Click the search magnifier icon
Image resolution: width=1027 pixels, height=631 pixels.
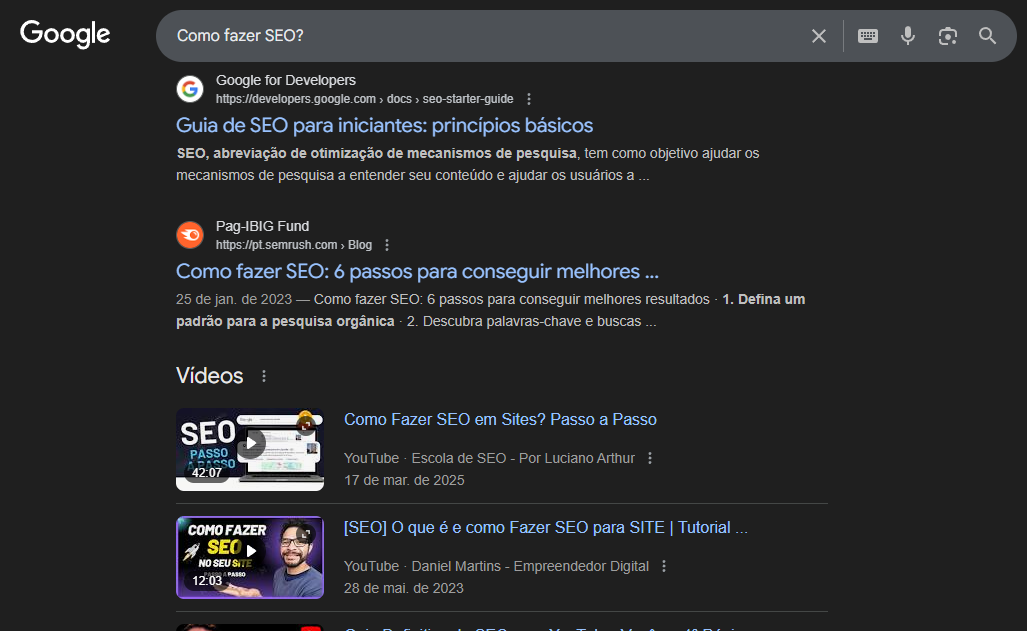pyautogui.click(x=987, y=35)
